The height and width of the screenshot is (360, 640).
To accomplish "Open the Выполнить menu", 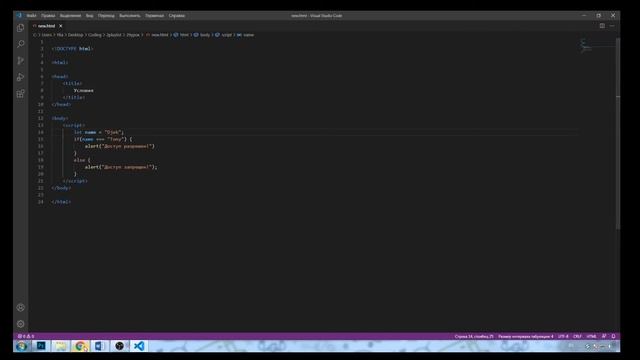I will [x=130, y=16].
